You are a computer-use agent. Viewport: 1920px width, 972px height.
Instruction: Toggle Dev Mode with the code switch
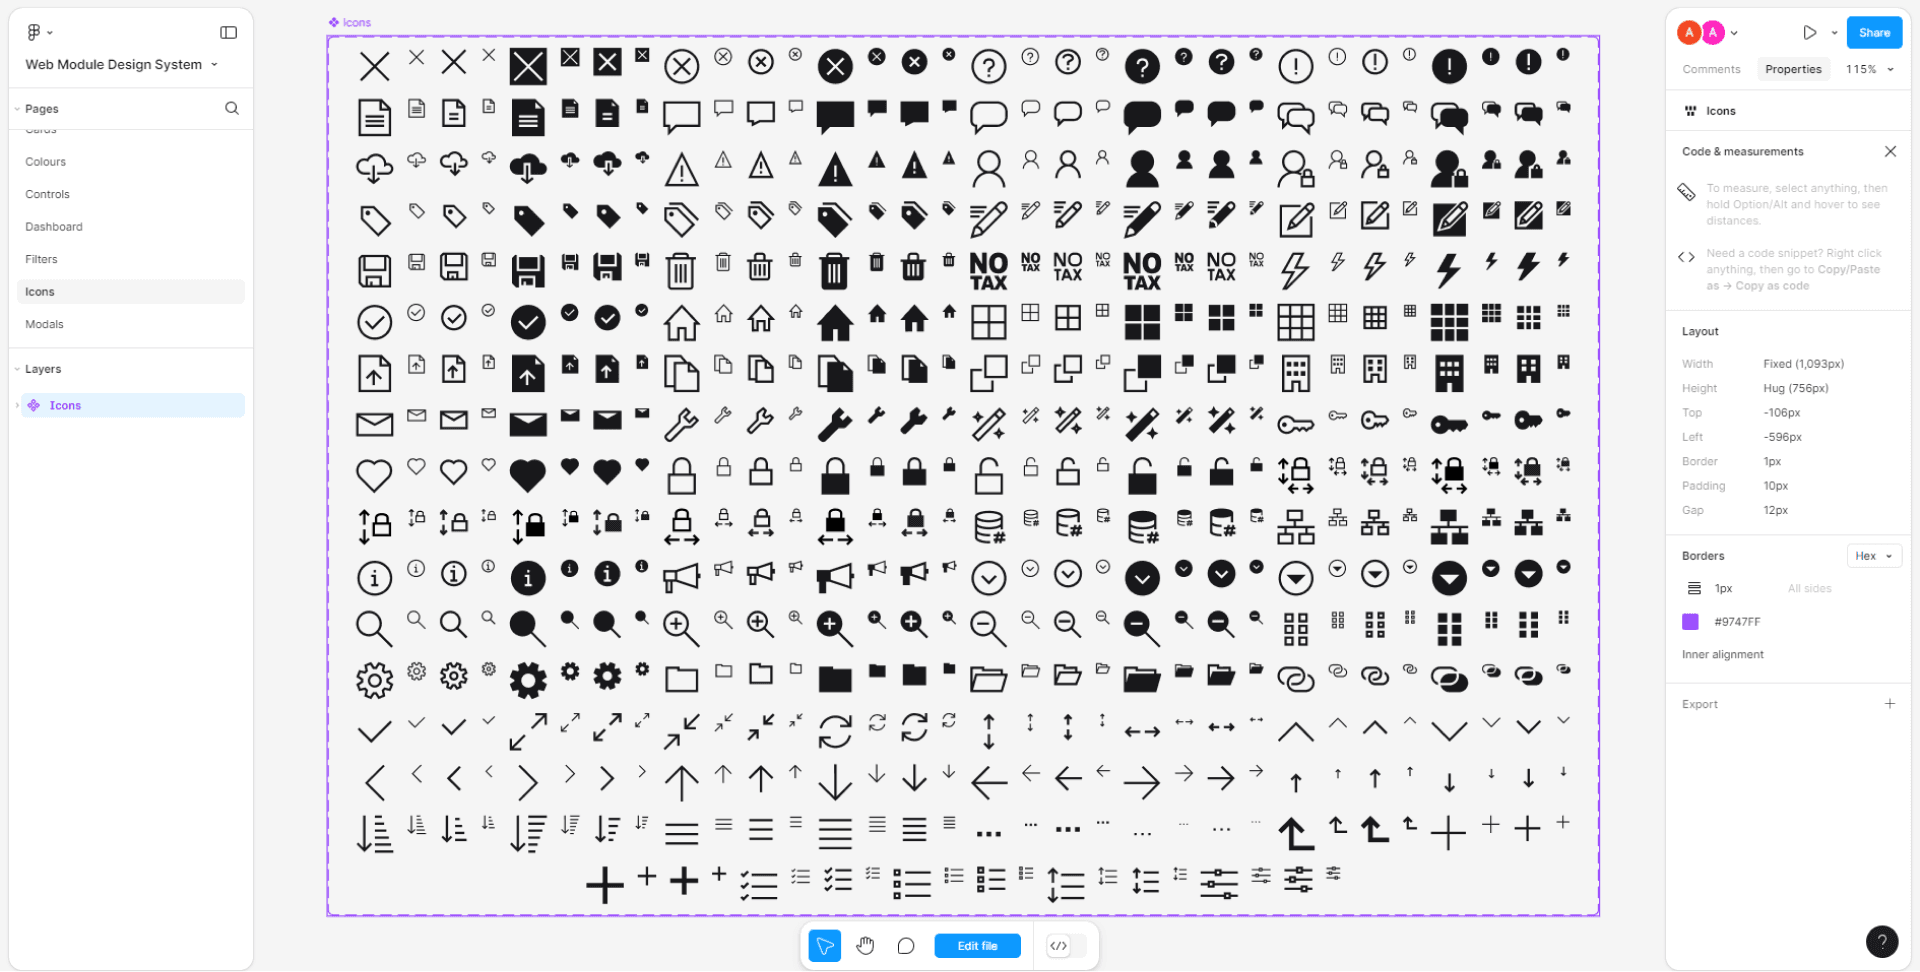tap(1063, 946)
